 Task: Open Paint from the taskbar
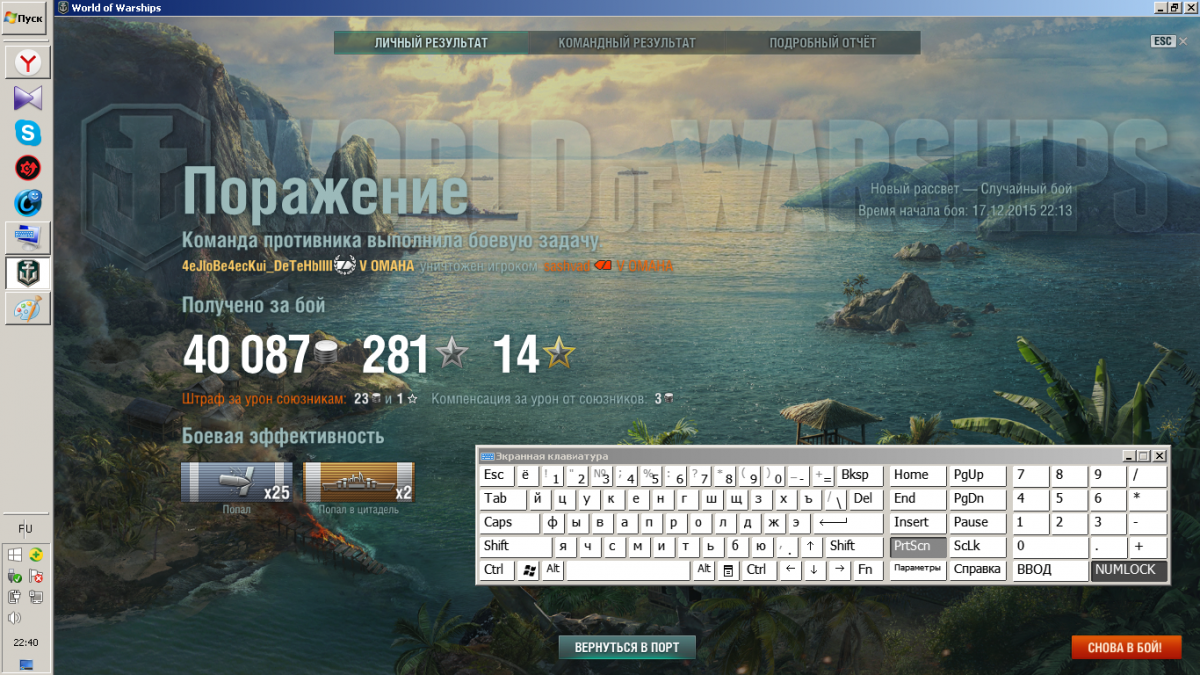(x=27, y=308)
